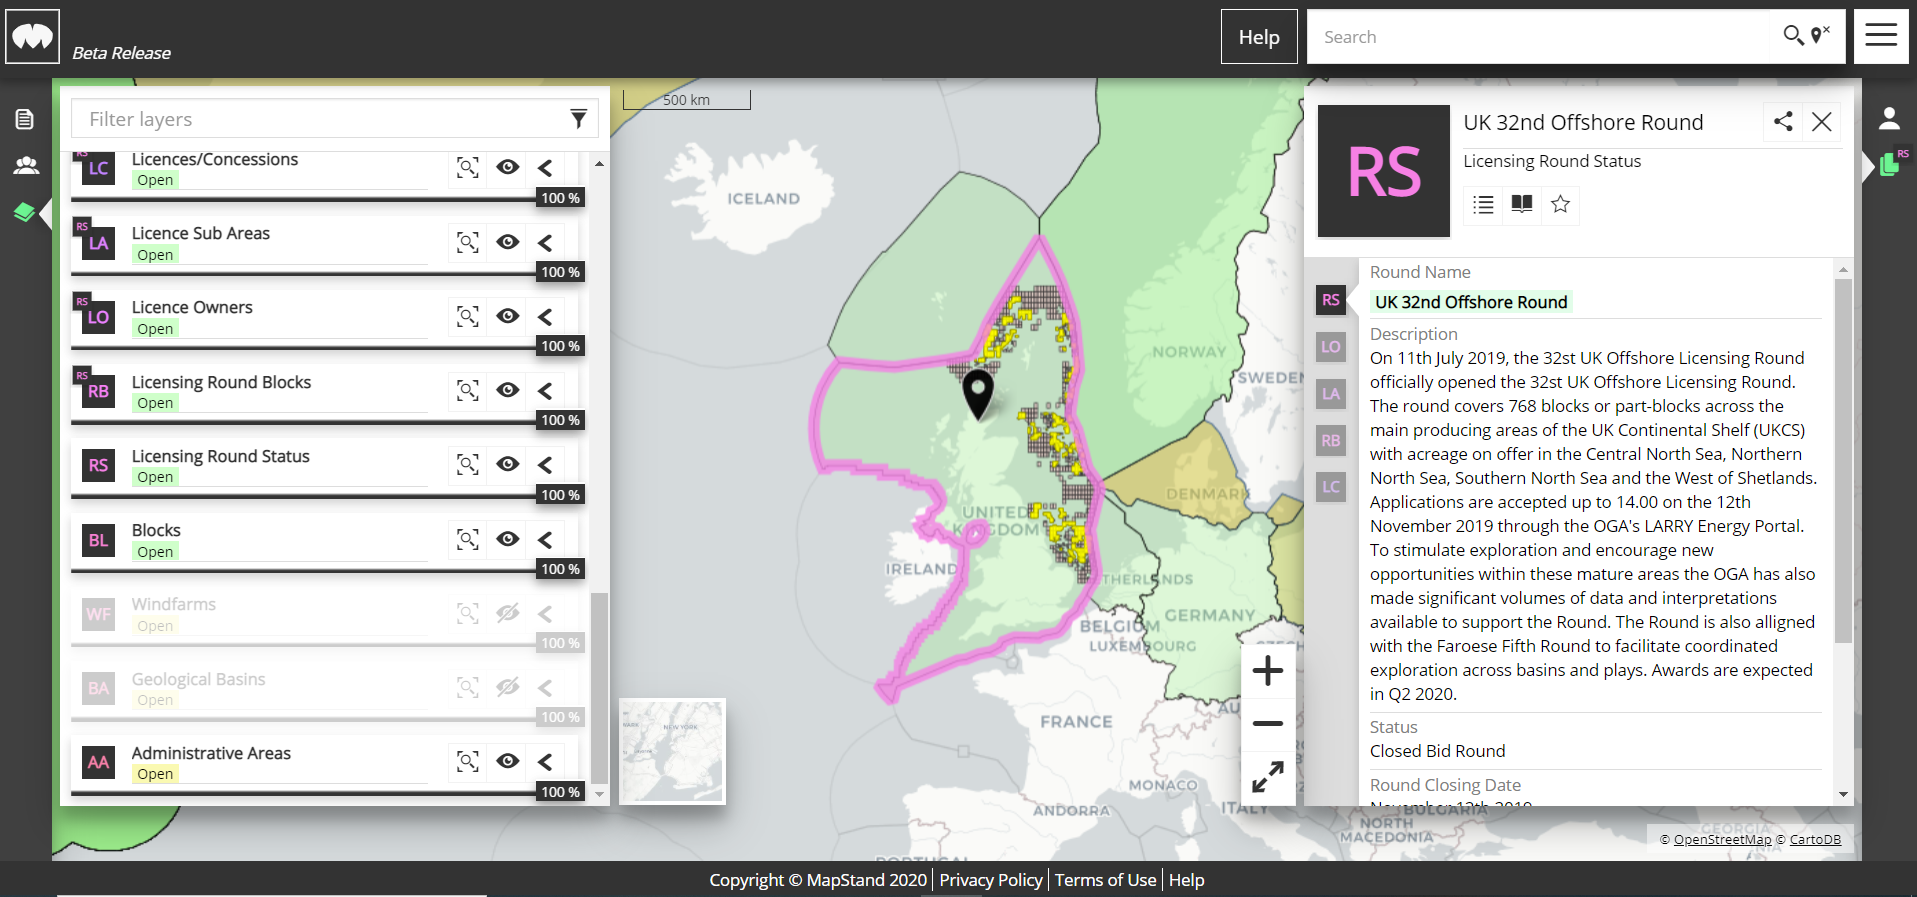The width and height of the screenshot is (1917, 897).
Task: Expand options for Blocks layer
Action: tap(545, 539)
